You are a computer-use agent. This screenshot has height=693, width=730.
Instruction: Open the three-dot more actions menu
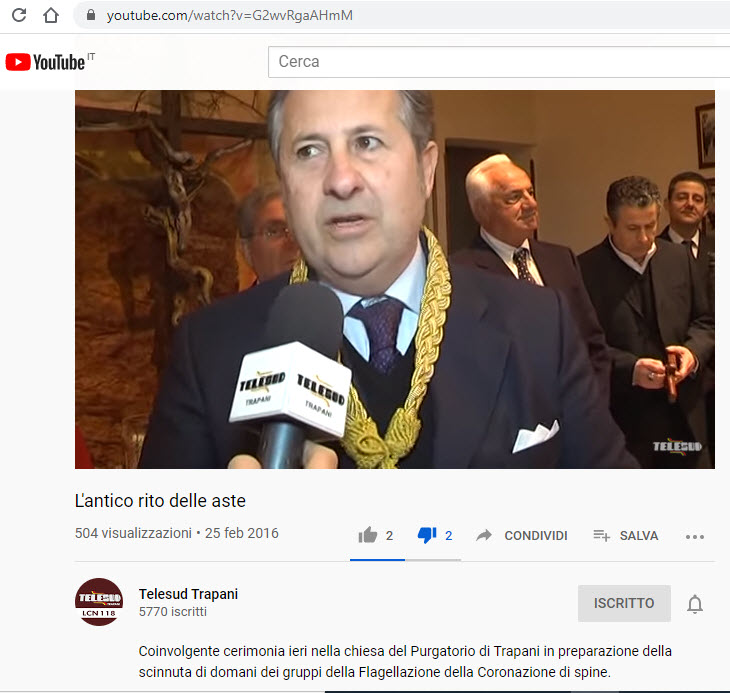[695, 537]
